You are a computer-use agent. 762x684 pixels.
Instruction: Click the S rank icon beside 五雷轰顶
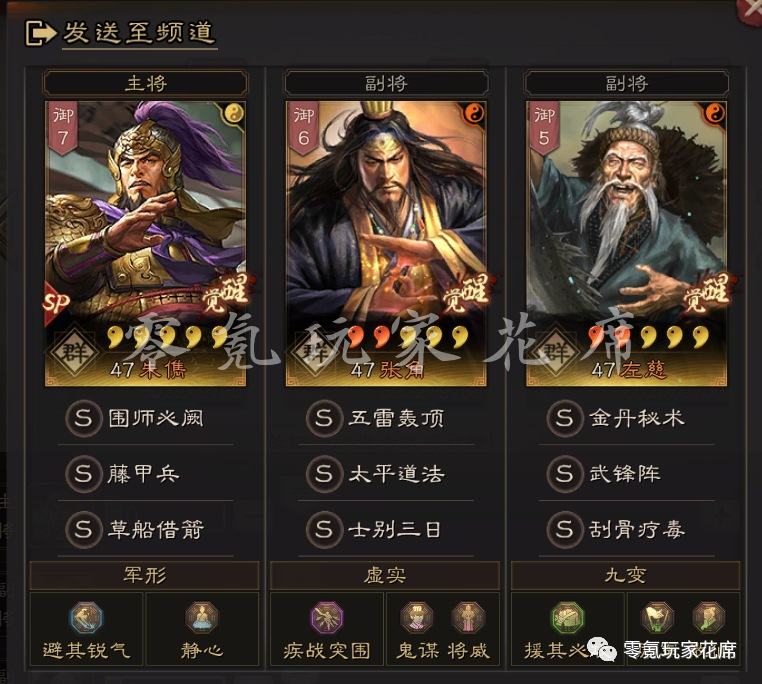pyautogui.click(x=324, y=418)
